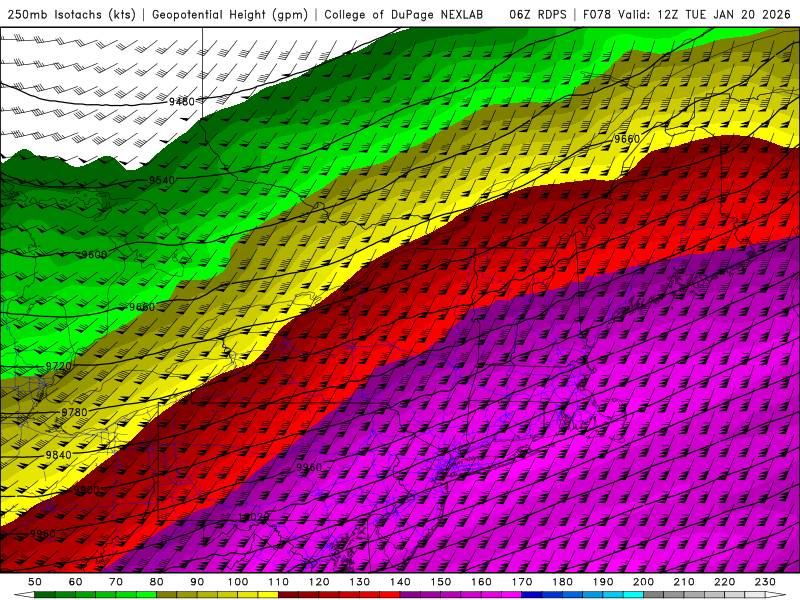The image size is (800, 600).
Task: Select the darkest green swatch at 50 kts
Action: (x=45, y=595)
